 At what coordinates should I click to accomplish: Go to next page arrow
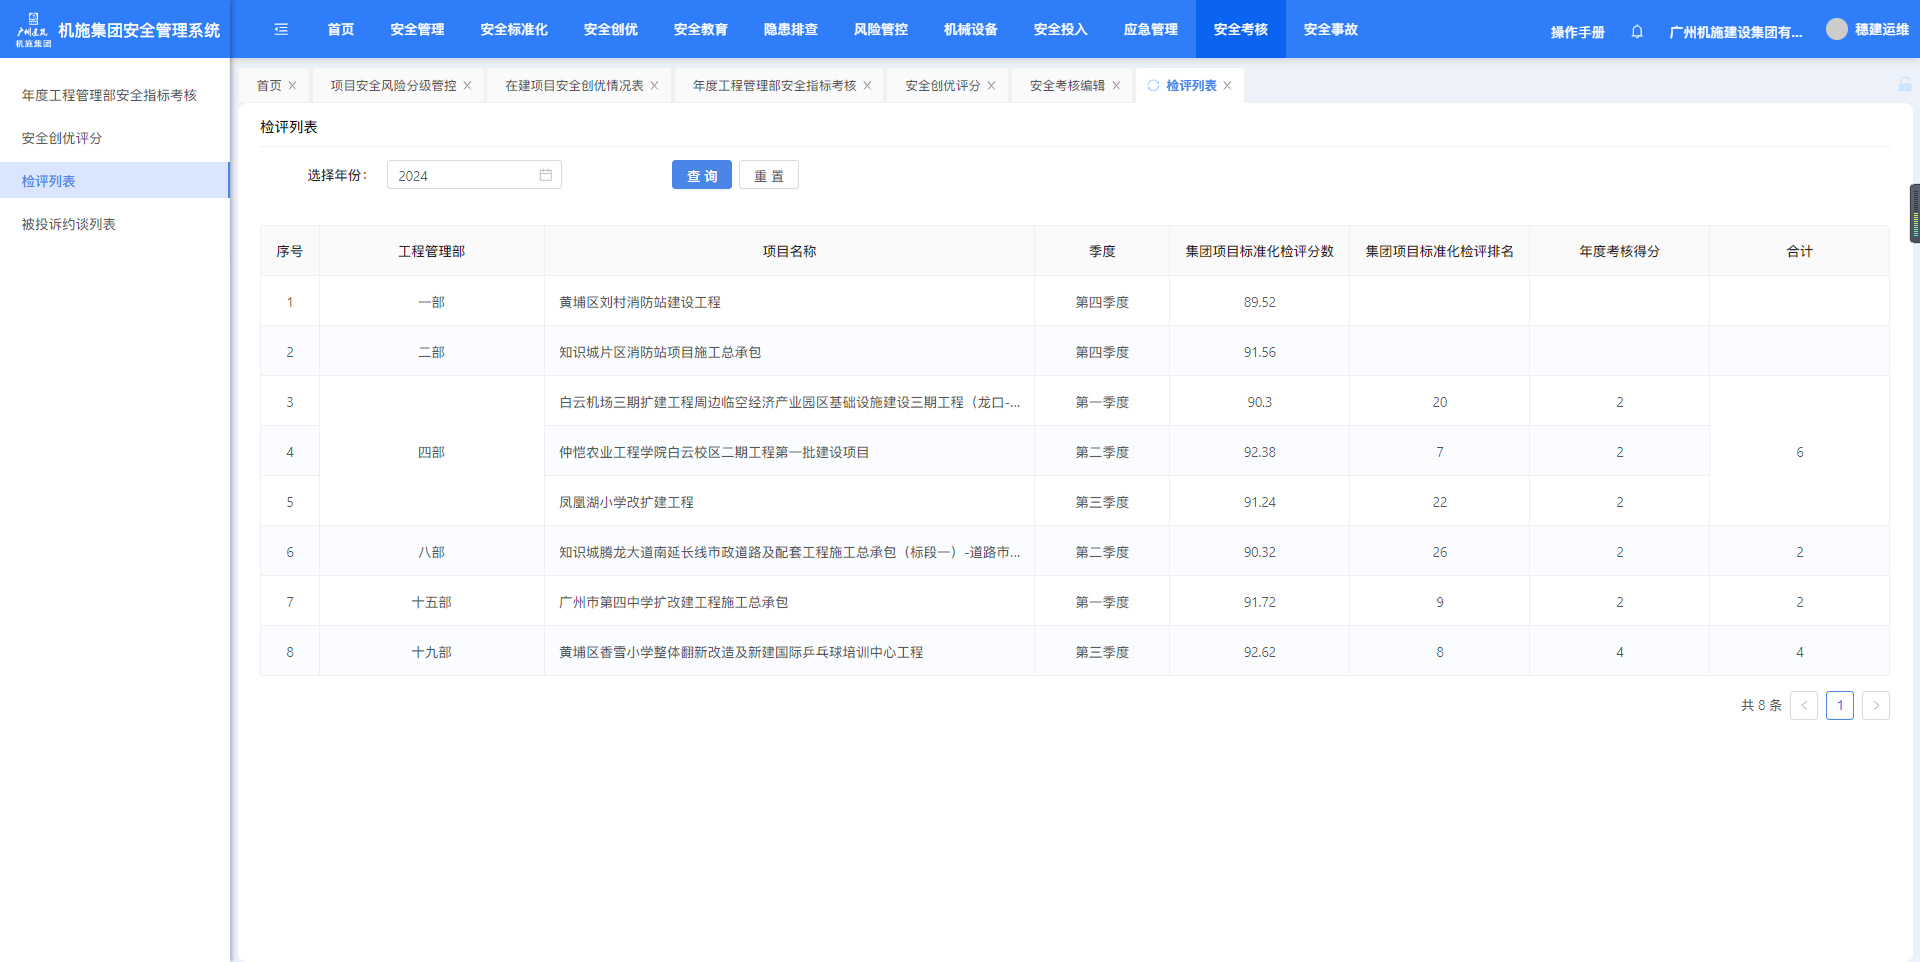1875,705
